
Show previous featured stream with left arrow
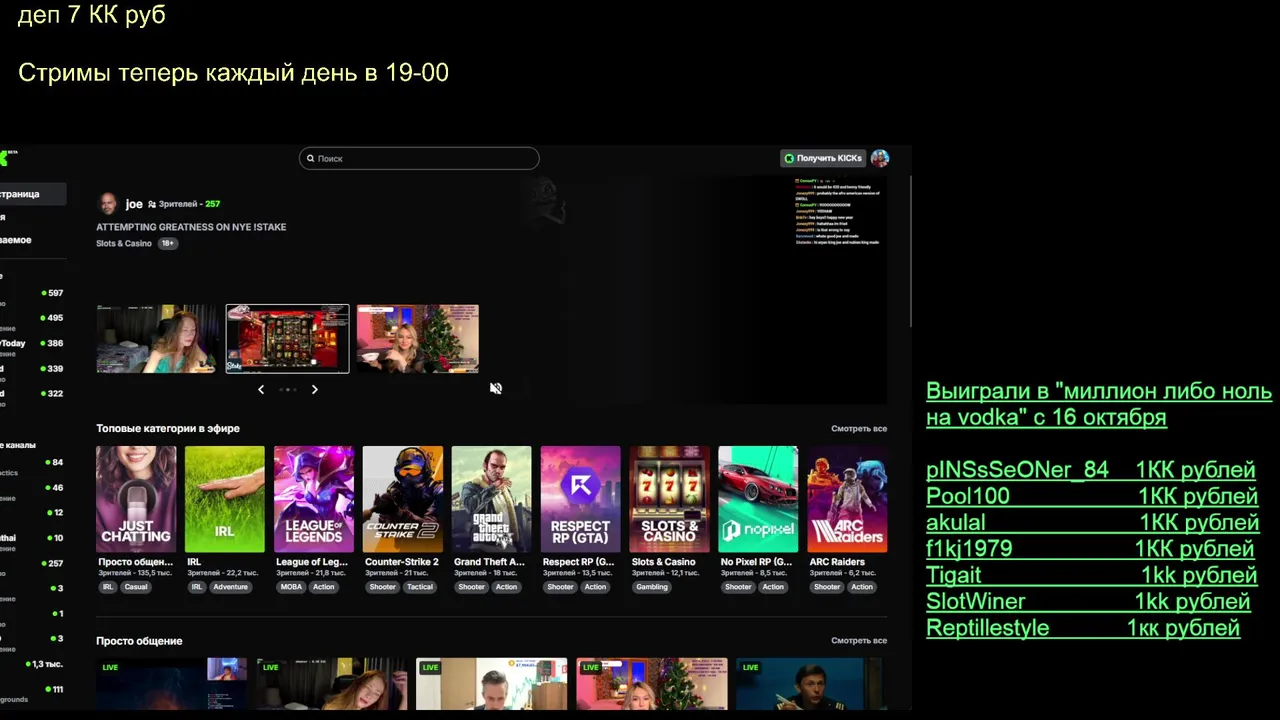click(261, 389)
